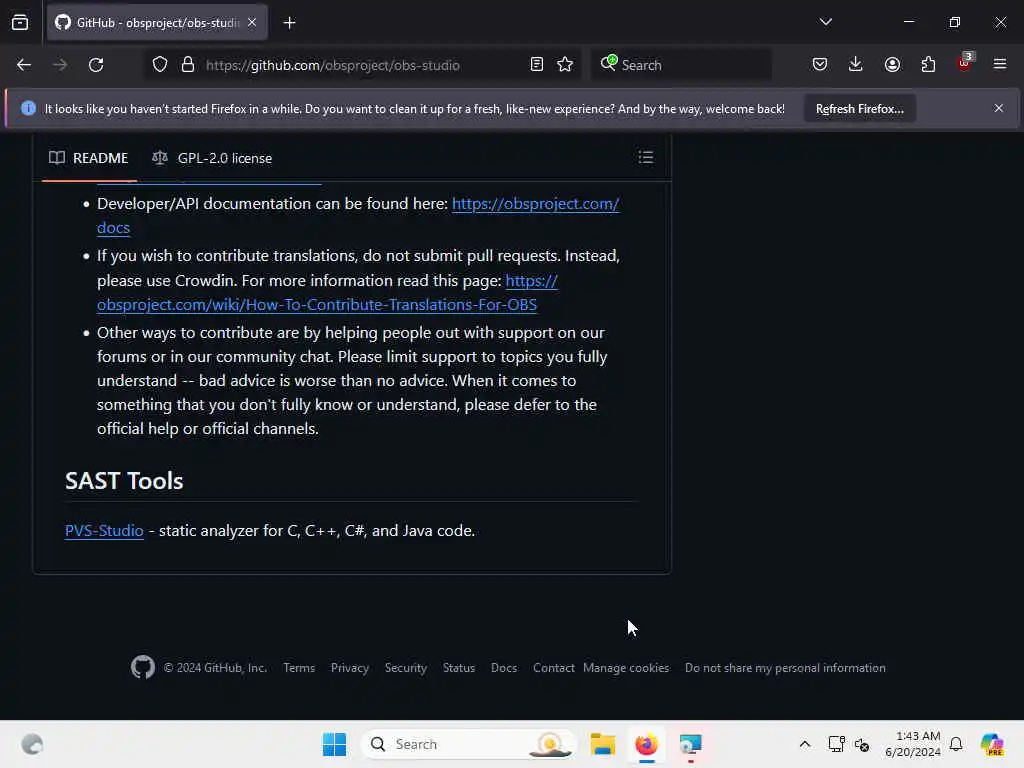This screenshot has width=1024, height=768.
Task: Click Refresh Firefox button
Action: (859, 109)
